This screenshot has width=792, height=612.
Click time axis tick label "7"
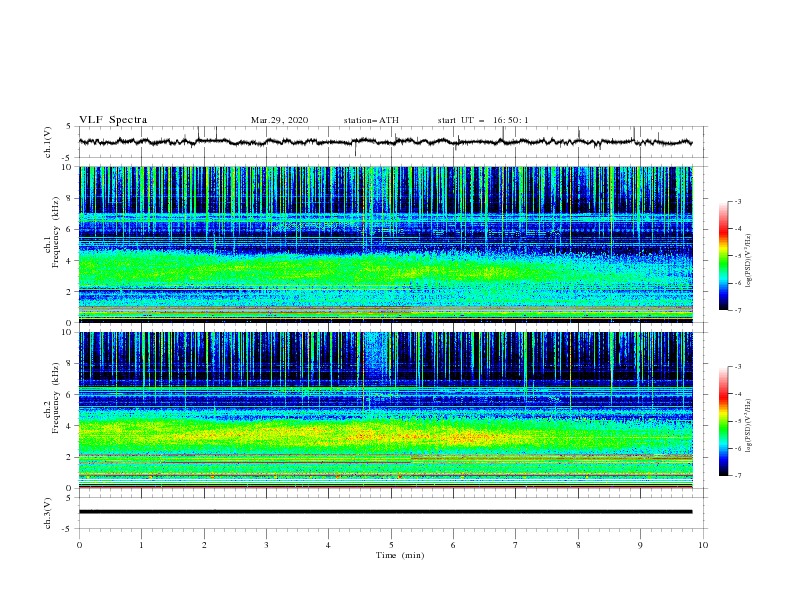pyautogui.click(x=516, y=545)
